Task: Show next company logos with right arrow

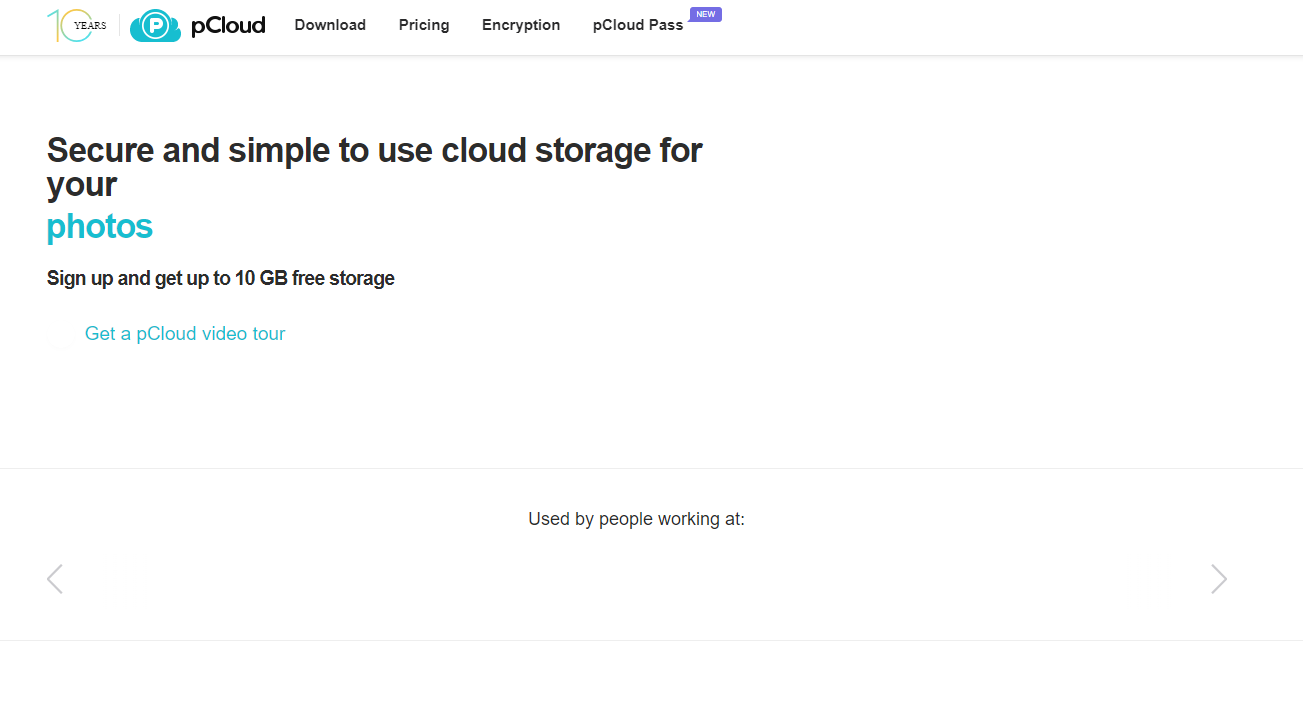Action: click(1219, 579)
